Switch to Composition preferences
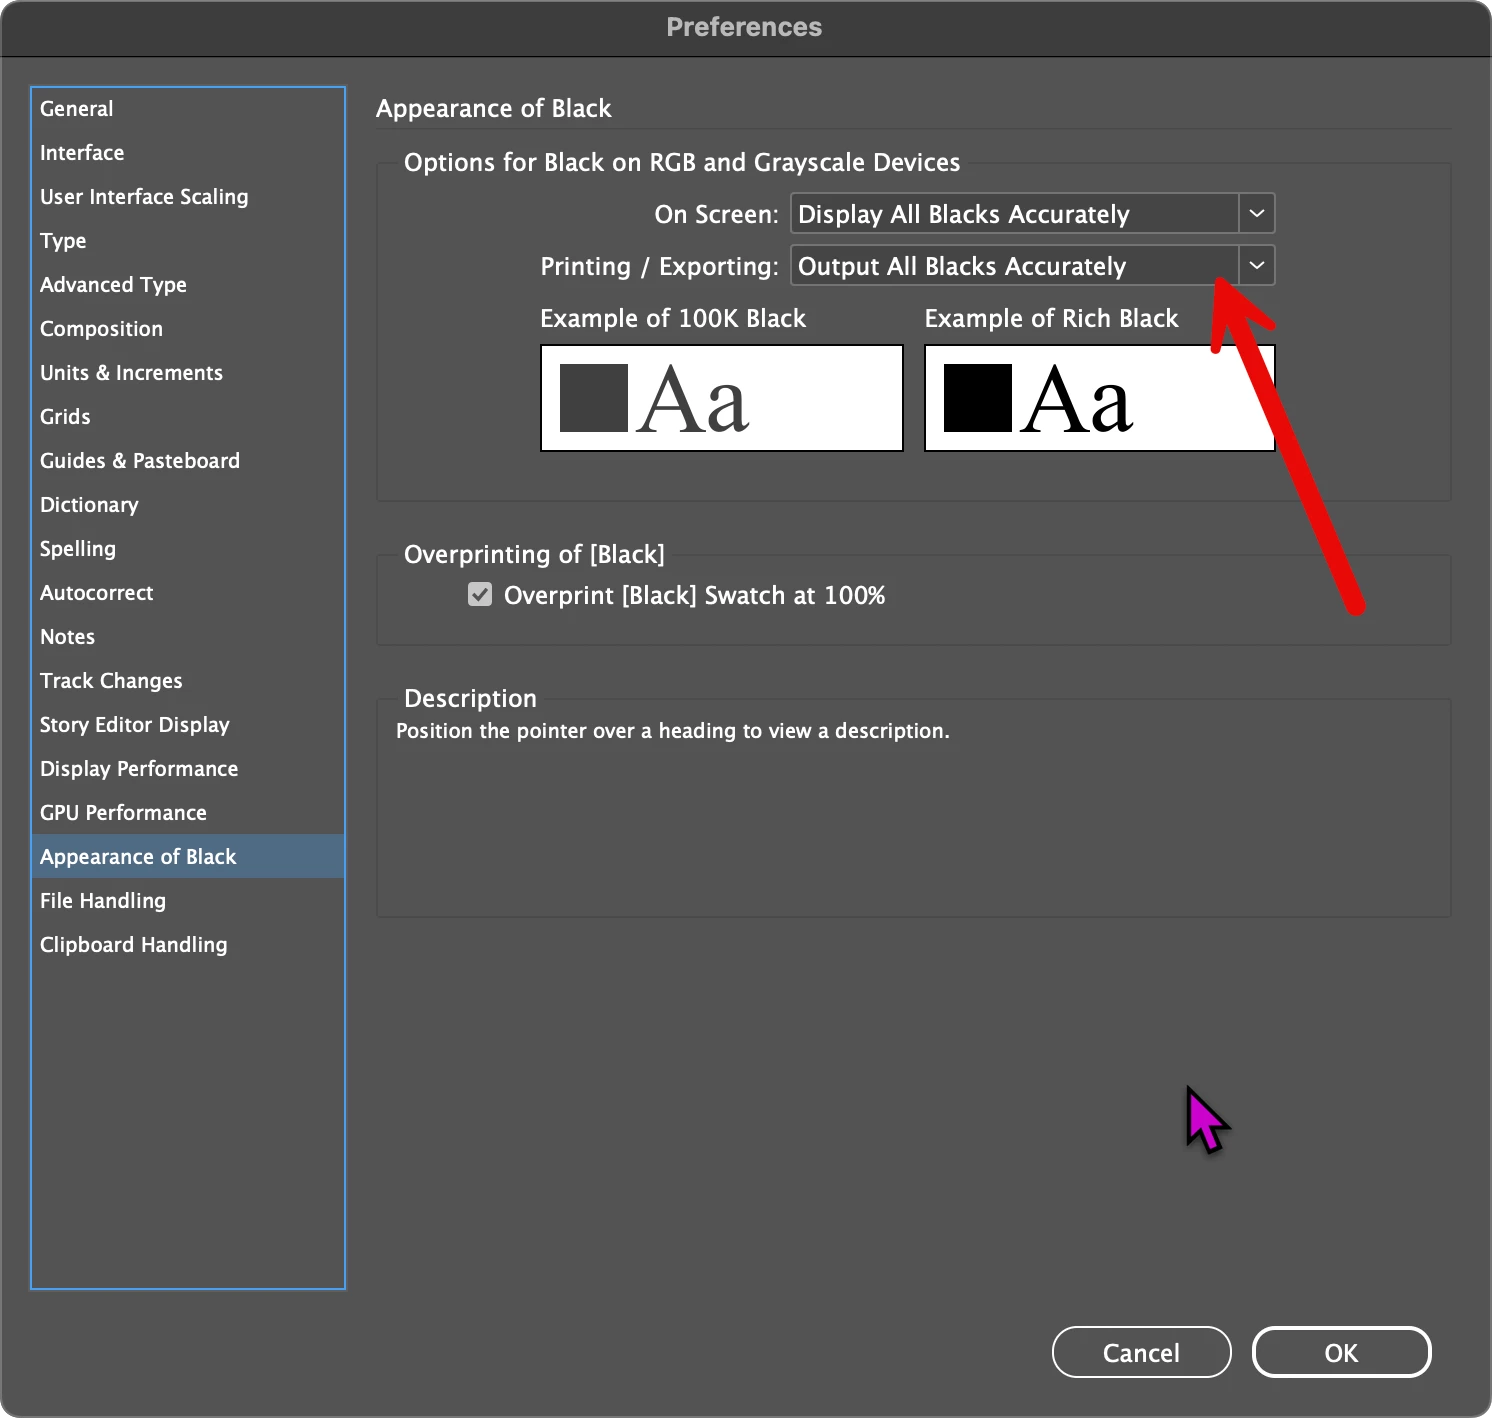 [x=188, y=329]
